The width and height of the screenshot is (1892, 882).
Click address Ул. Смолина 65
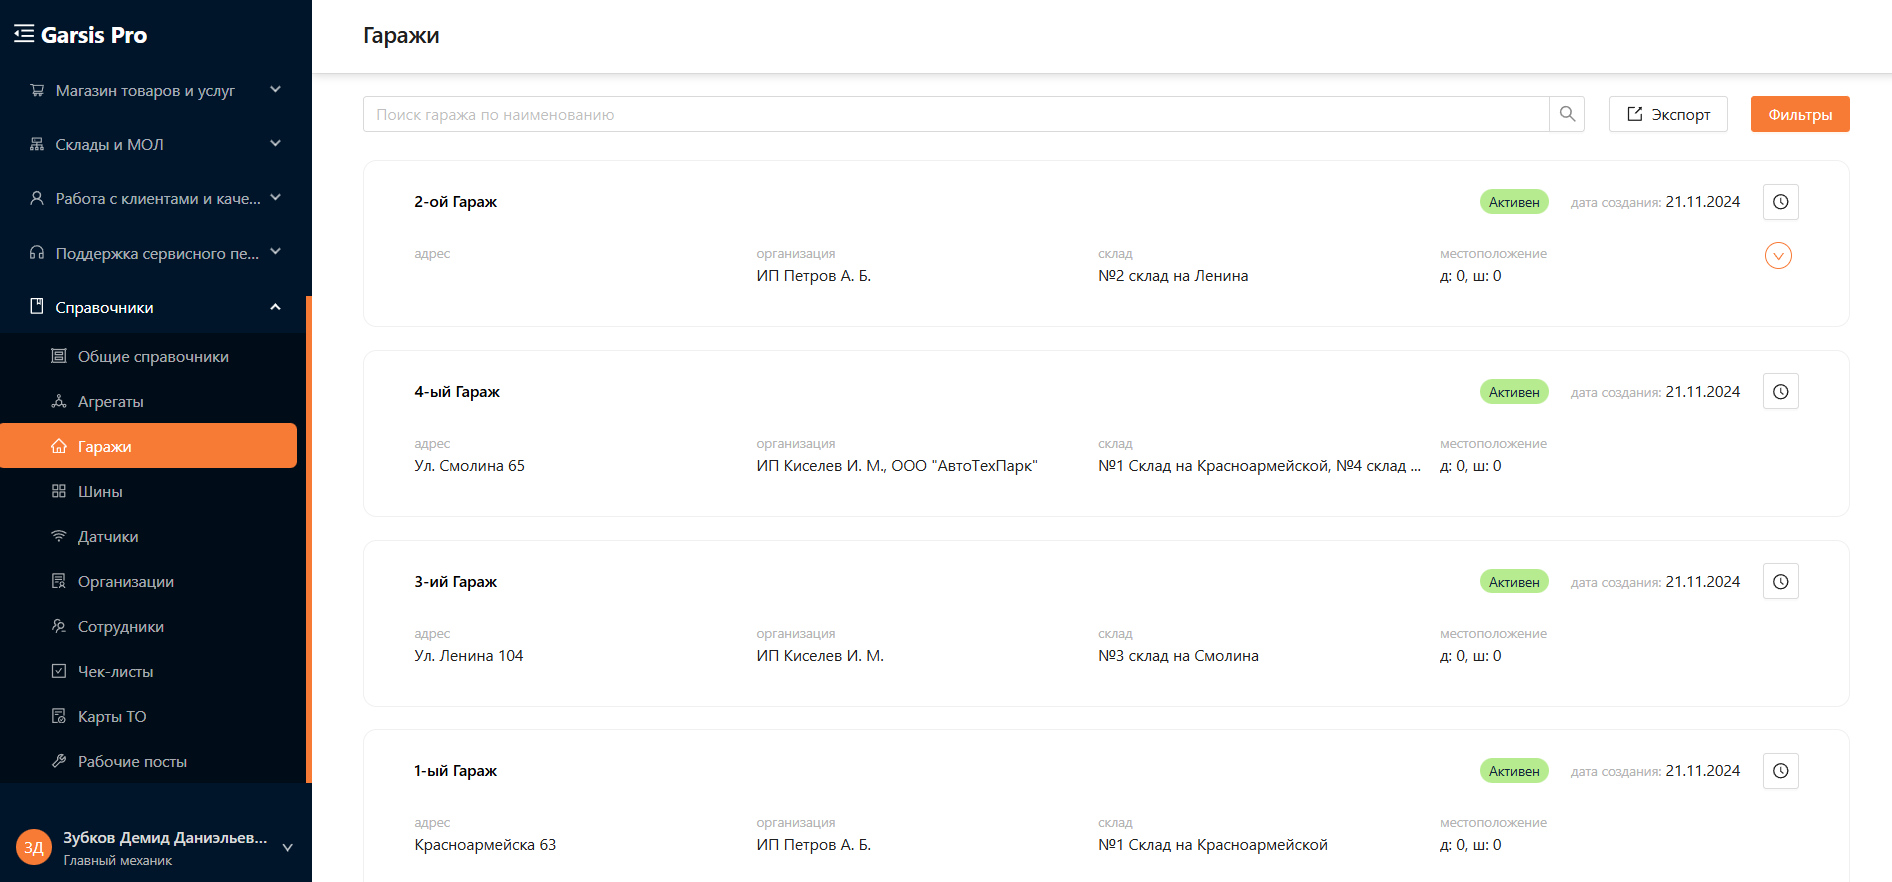[469, 466]
